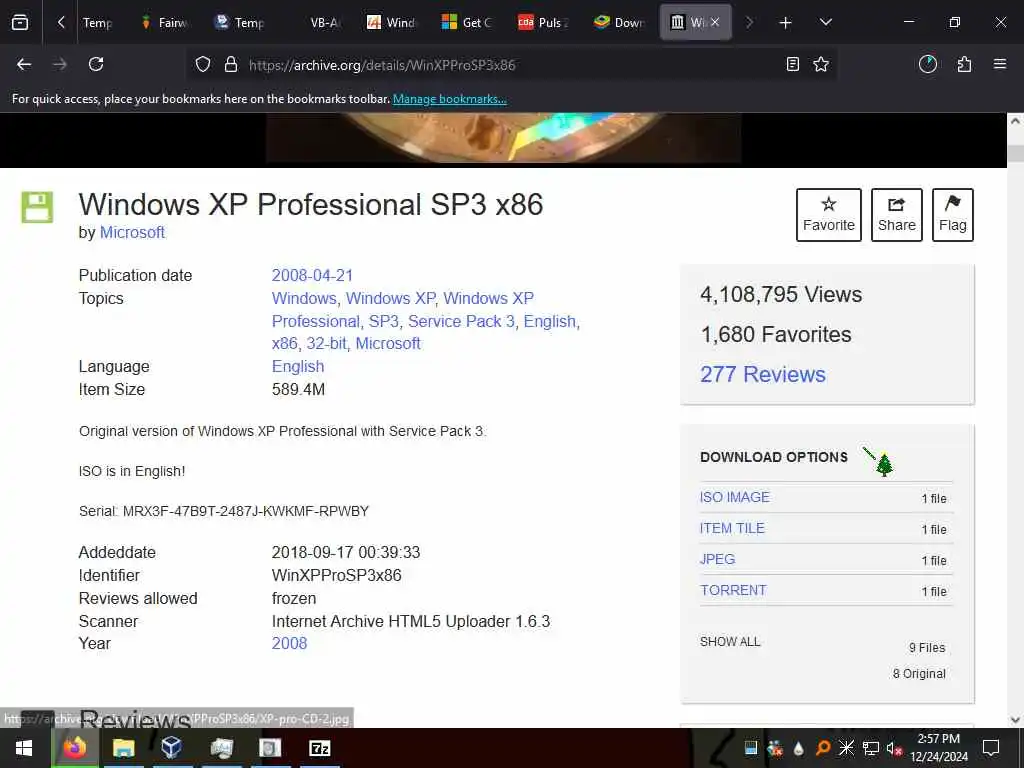Open VirtualBox from the taskbar

(172, 748)
